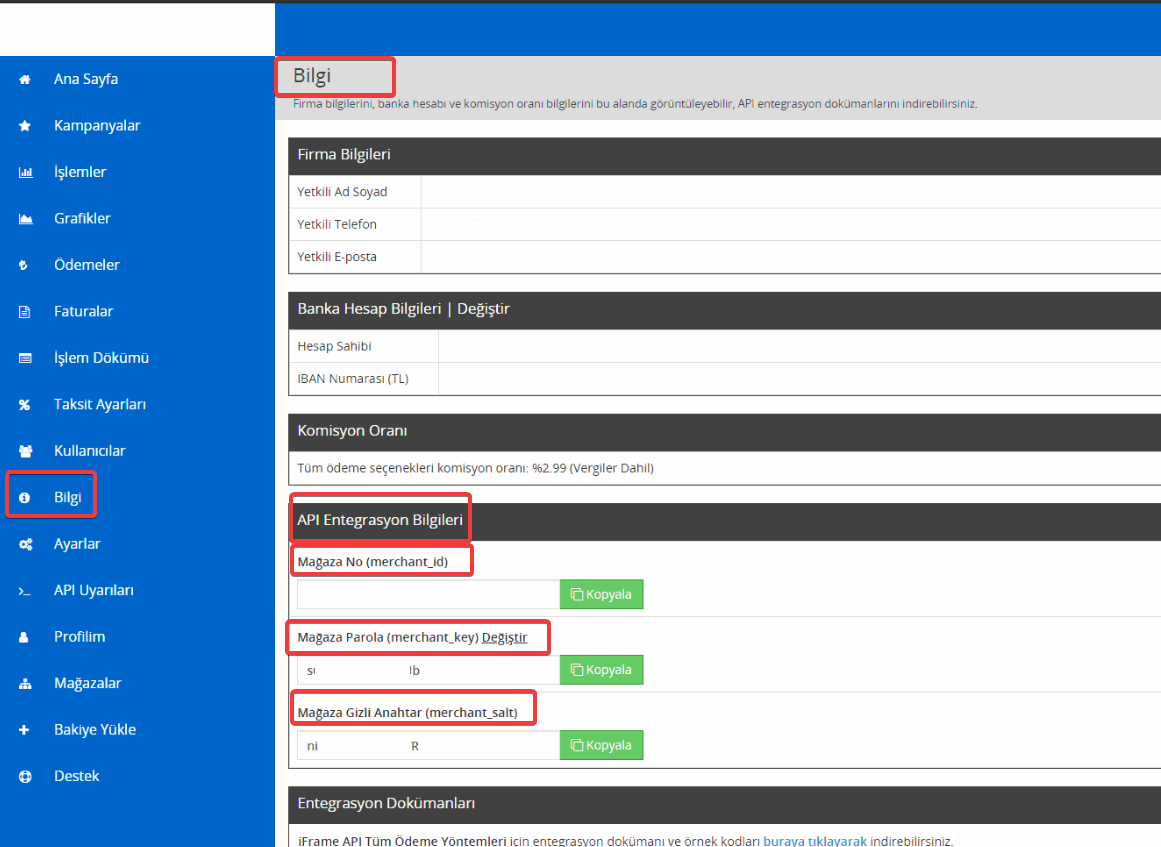Click the 'Mağaza No (merchant_id)' label
Image resolution: width=1161 pixels, height=847 pixels.
372,562
